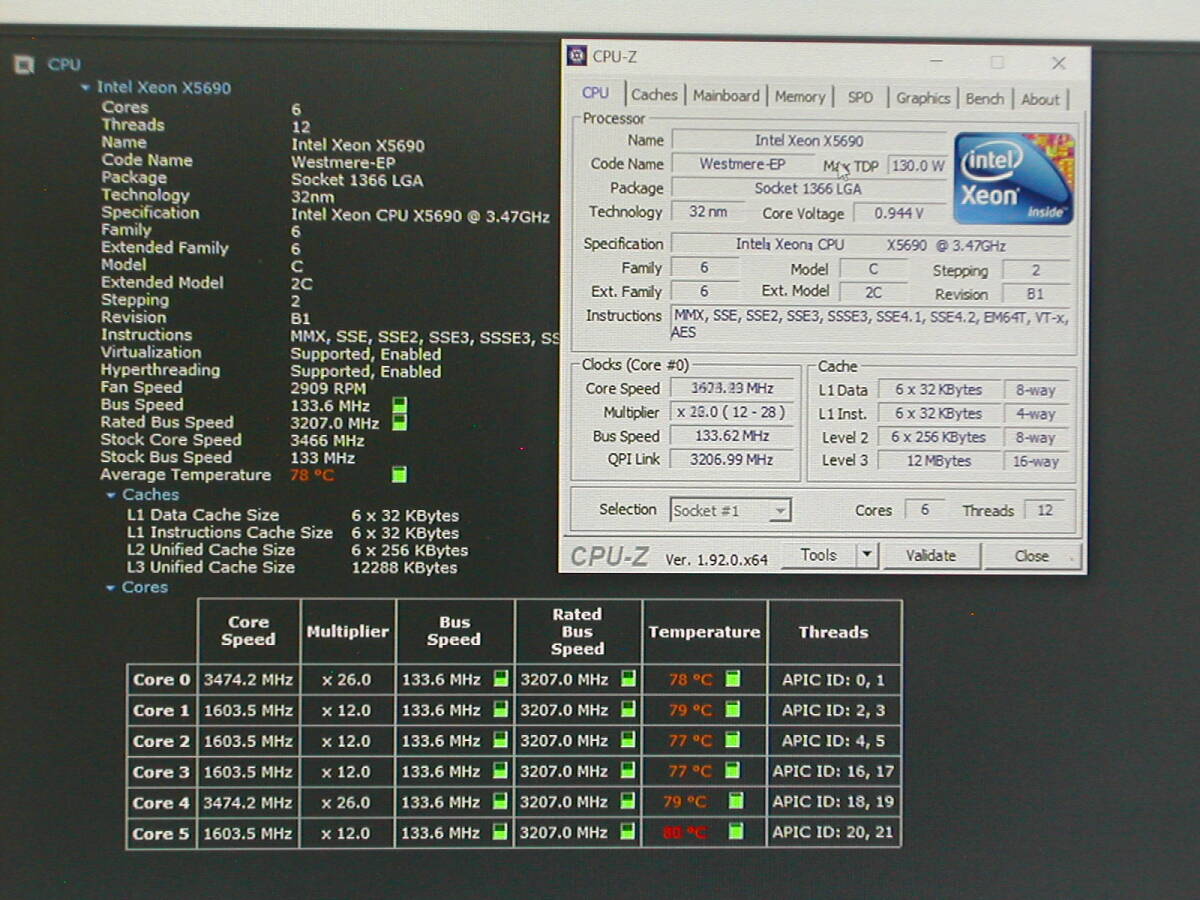
Task: Click the Level 3 cache value 12 MBytes
Action: pyautogui.click(x=939, y=461)
